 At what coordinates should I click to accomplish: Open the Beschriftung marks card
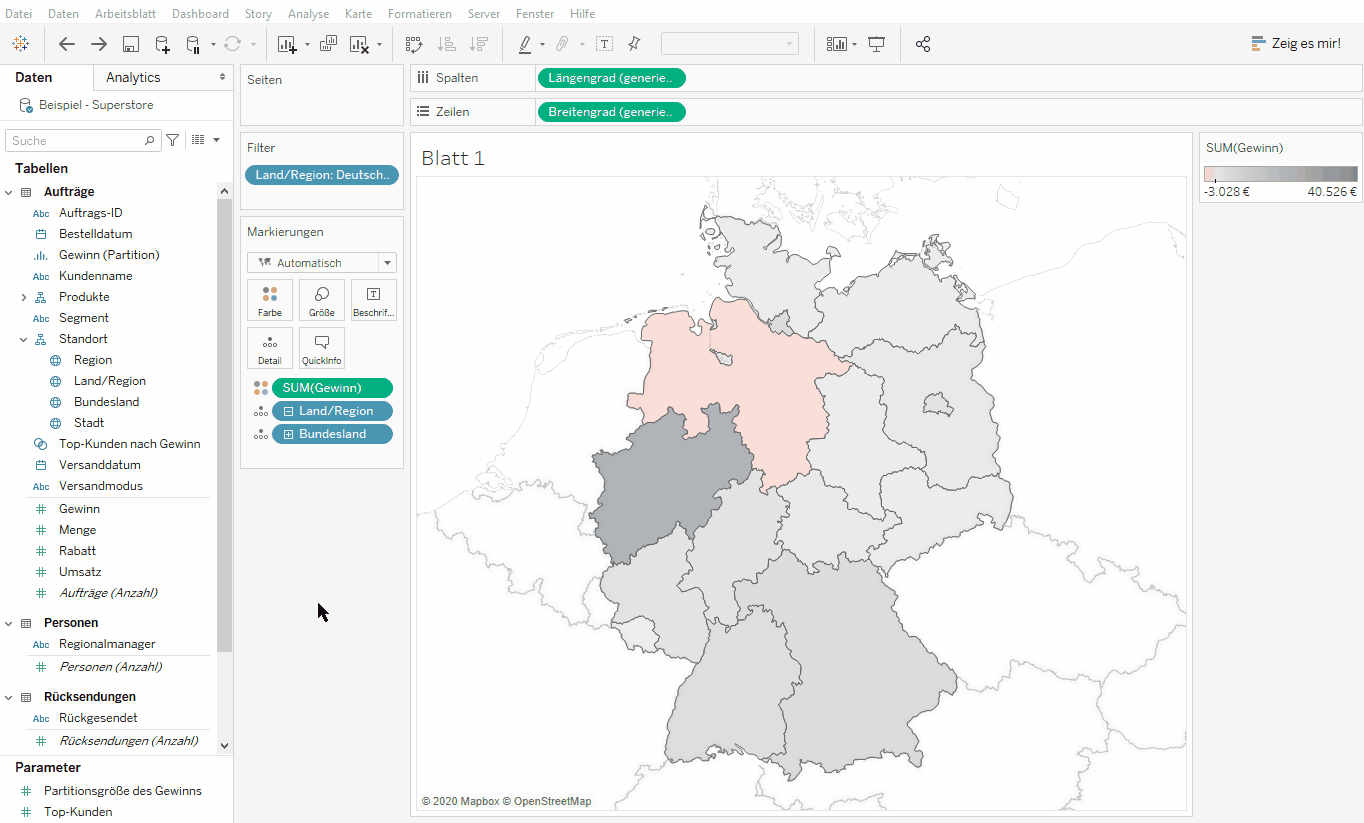pos(372,299)
